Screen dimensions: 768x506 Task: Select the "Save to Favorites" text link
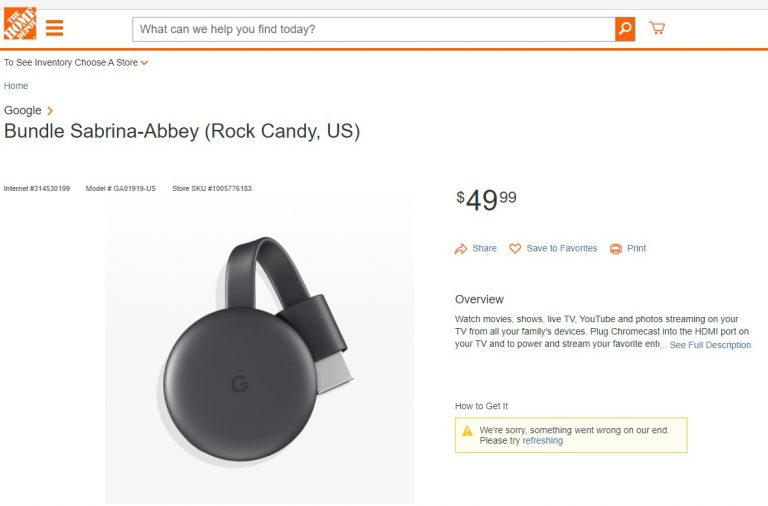(x=561, y=249)
